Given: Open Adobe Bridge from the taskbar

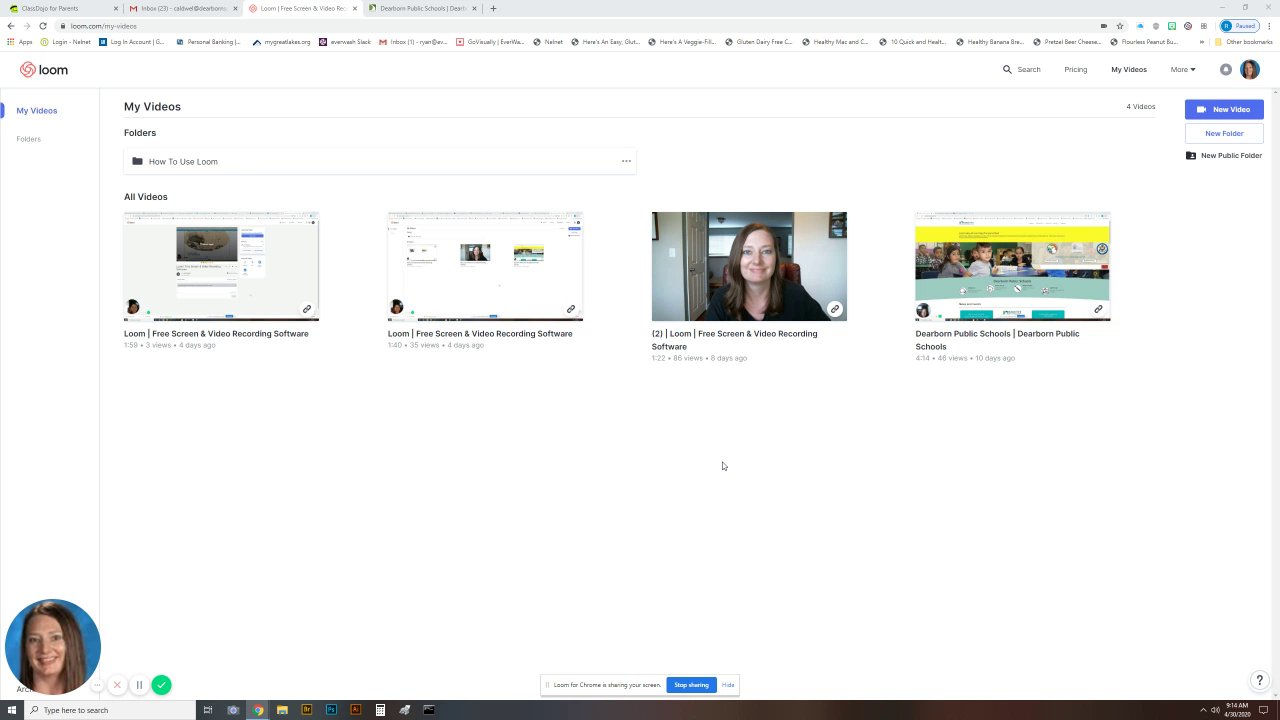Looking at the screenshot, I should tap(307, 710).
